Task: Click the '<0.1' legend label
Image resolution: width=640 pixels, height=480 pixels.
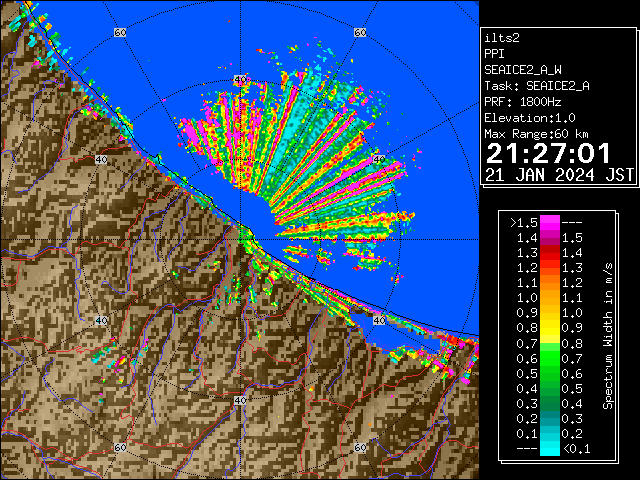Action: [x=576, y=449]
